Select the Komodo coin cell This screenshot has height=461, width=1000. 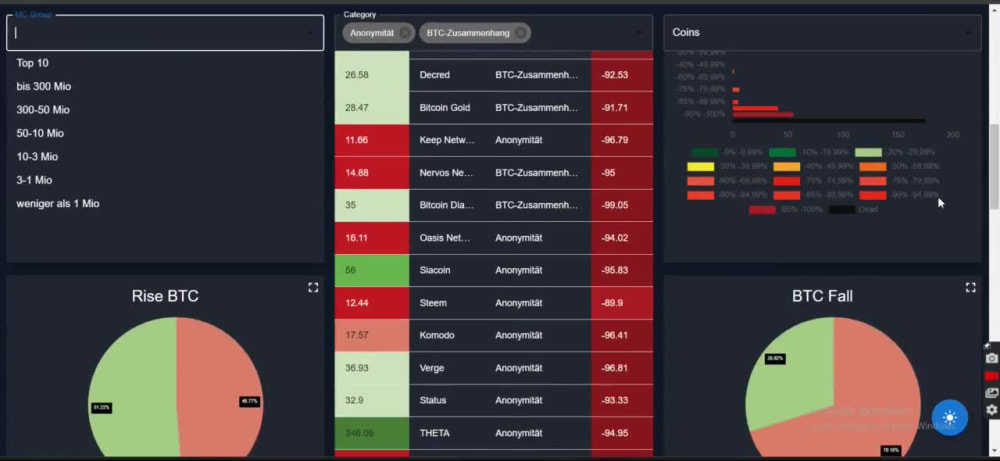click(447, 335)
